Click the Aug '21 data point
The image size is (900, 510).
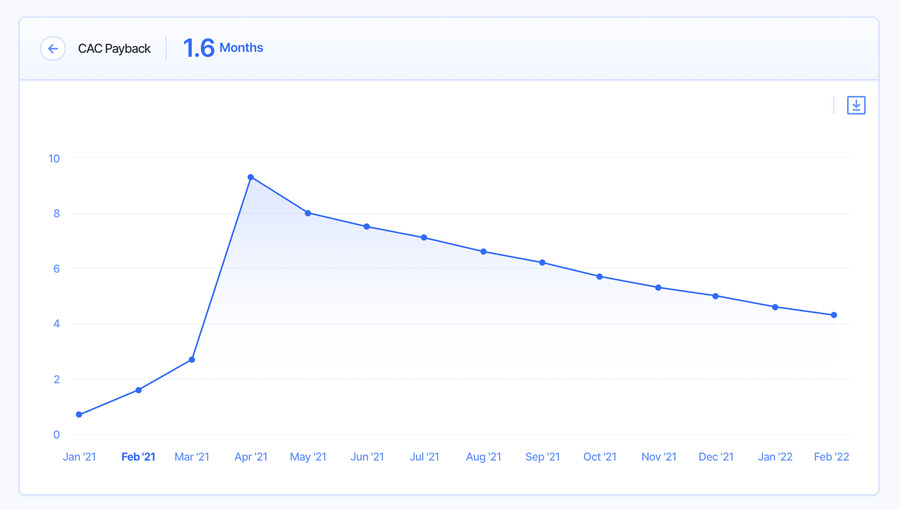483,251
